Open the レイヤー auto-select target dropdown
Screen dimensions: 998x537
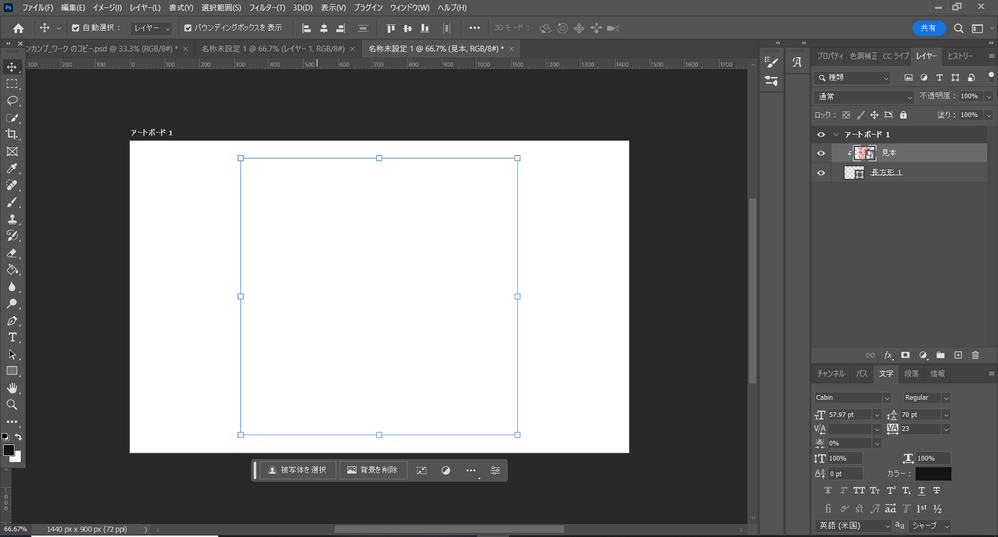tap(151, 28)
